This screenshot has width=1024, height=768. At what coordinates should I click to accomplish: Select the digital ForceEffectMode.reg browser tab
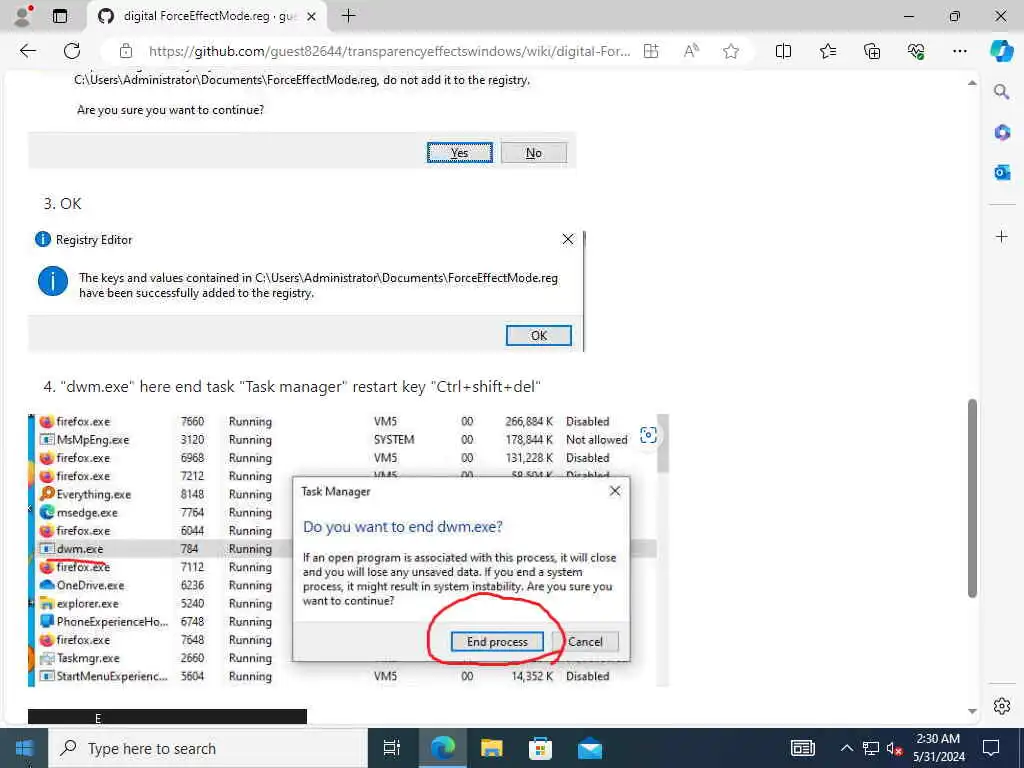pyautogui.click(x=206, y=16)
